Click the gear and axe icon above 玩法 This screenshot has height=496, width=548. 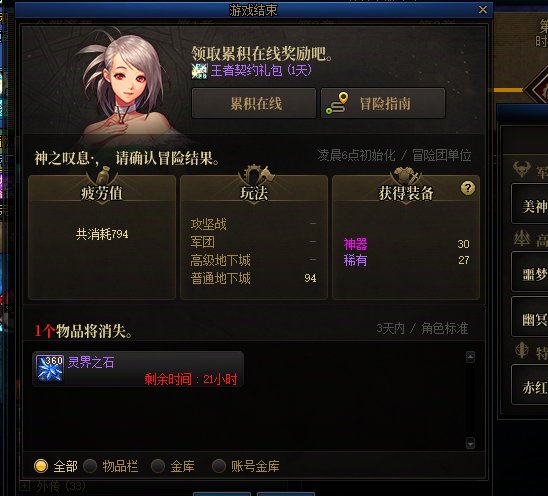tap(256, 174)
